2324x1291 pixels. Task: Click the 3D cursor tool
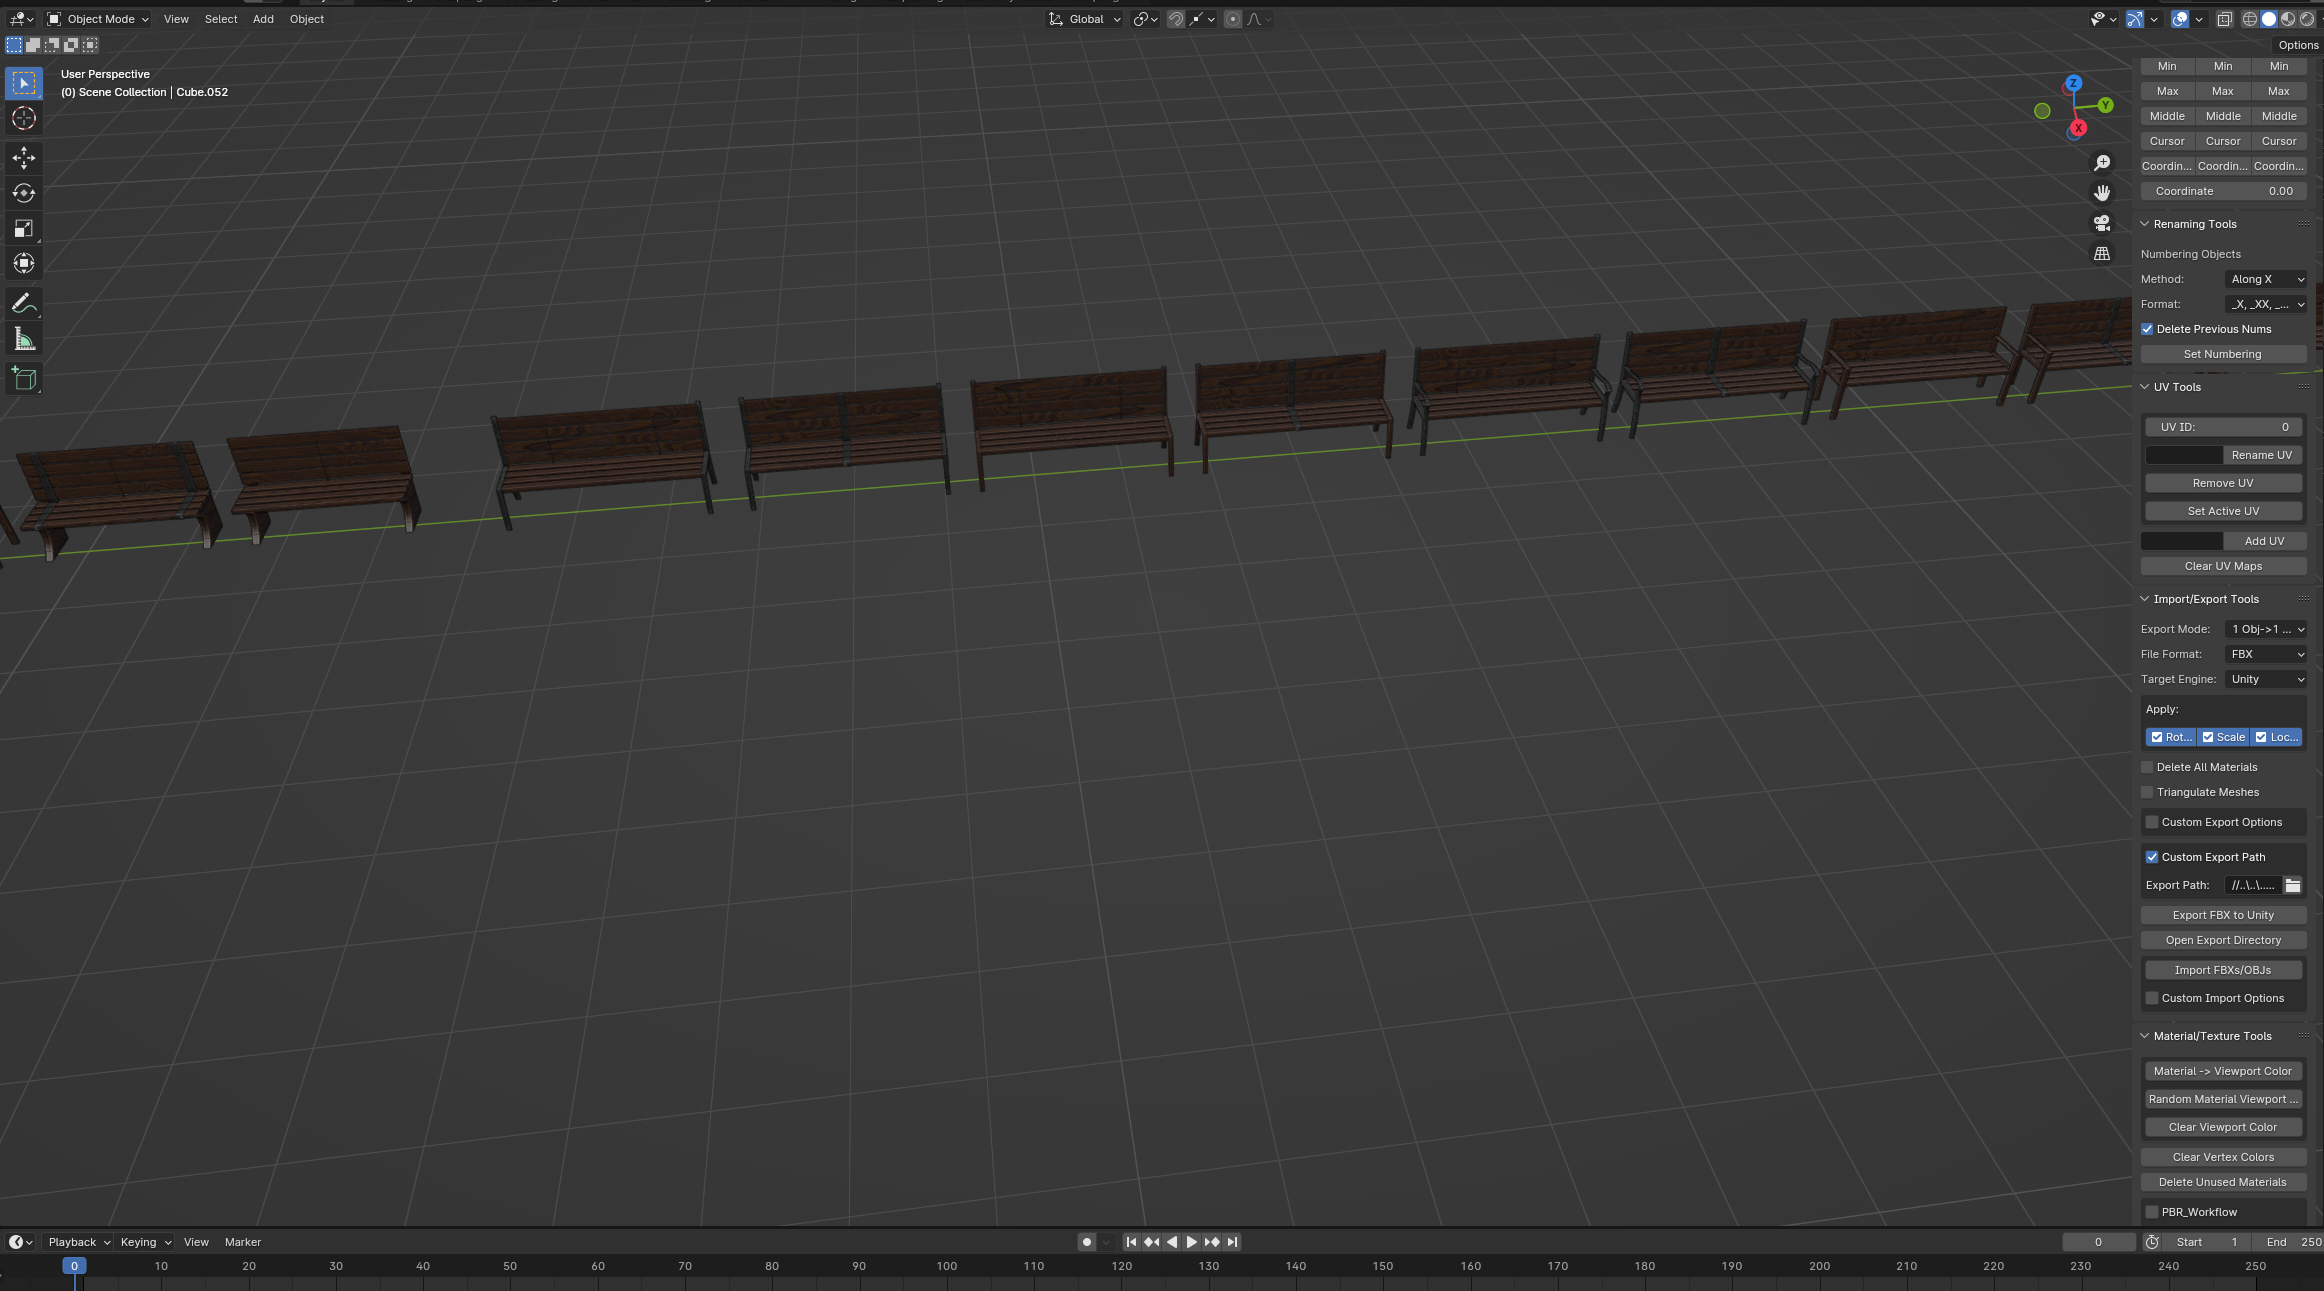click(x=24, y=118)
